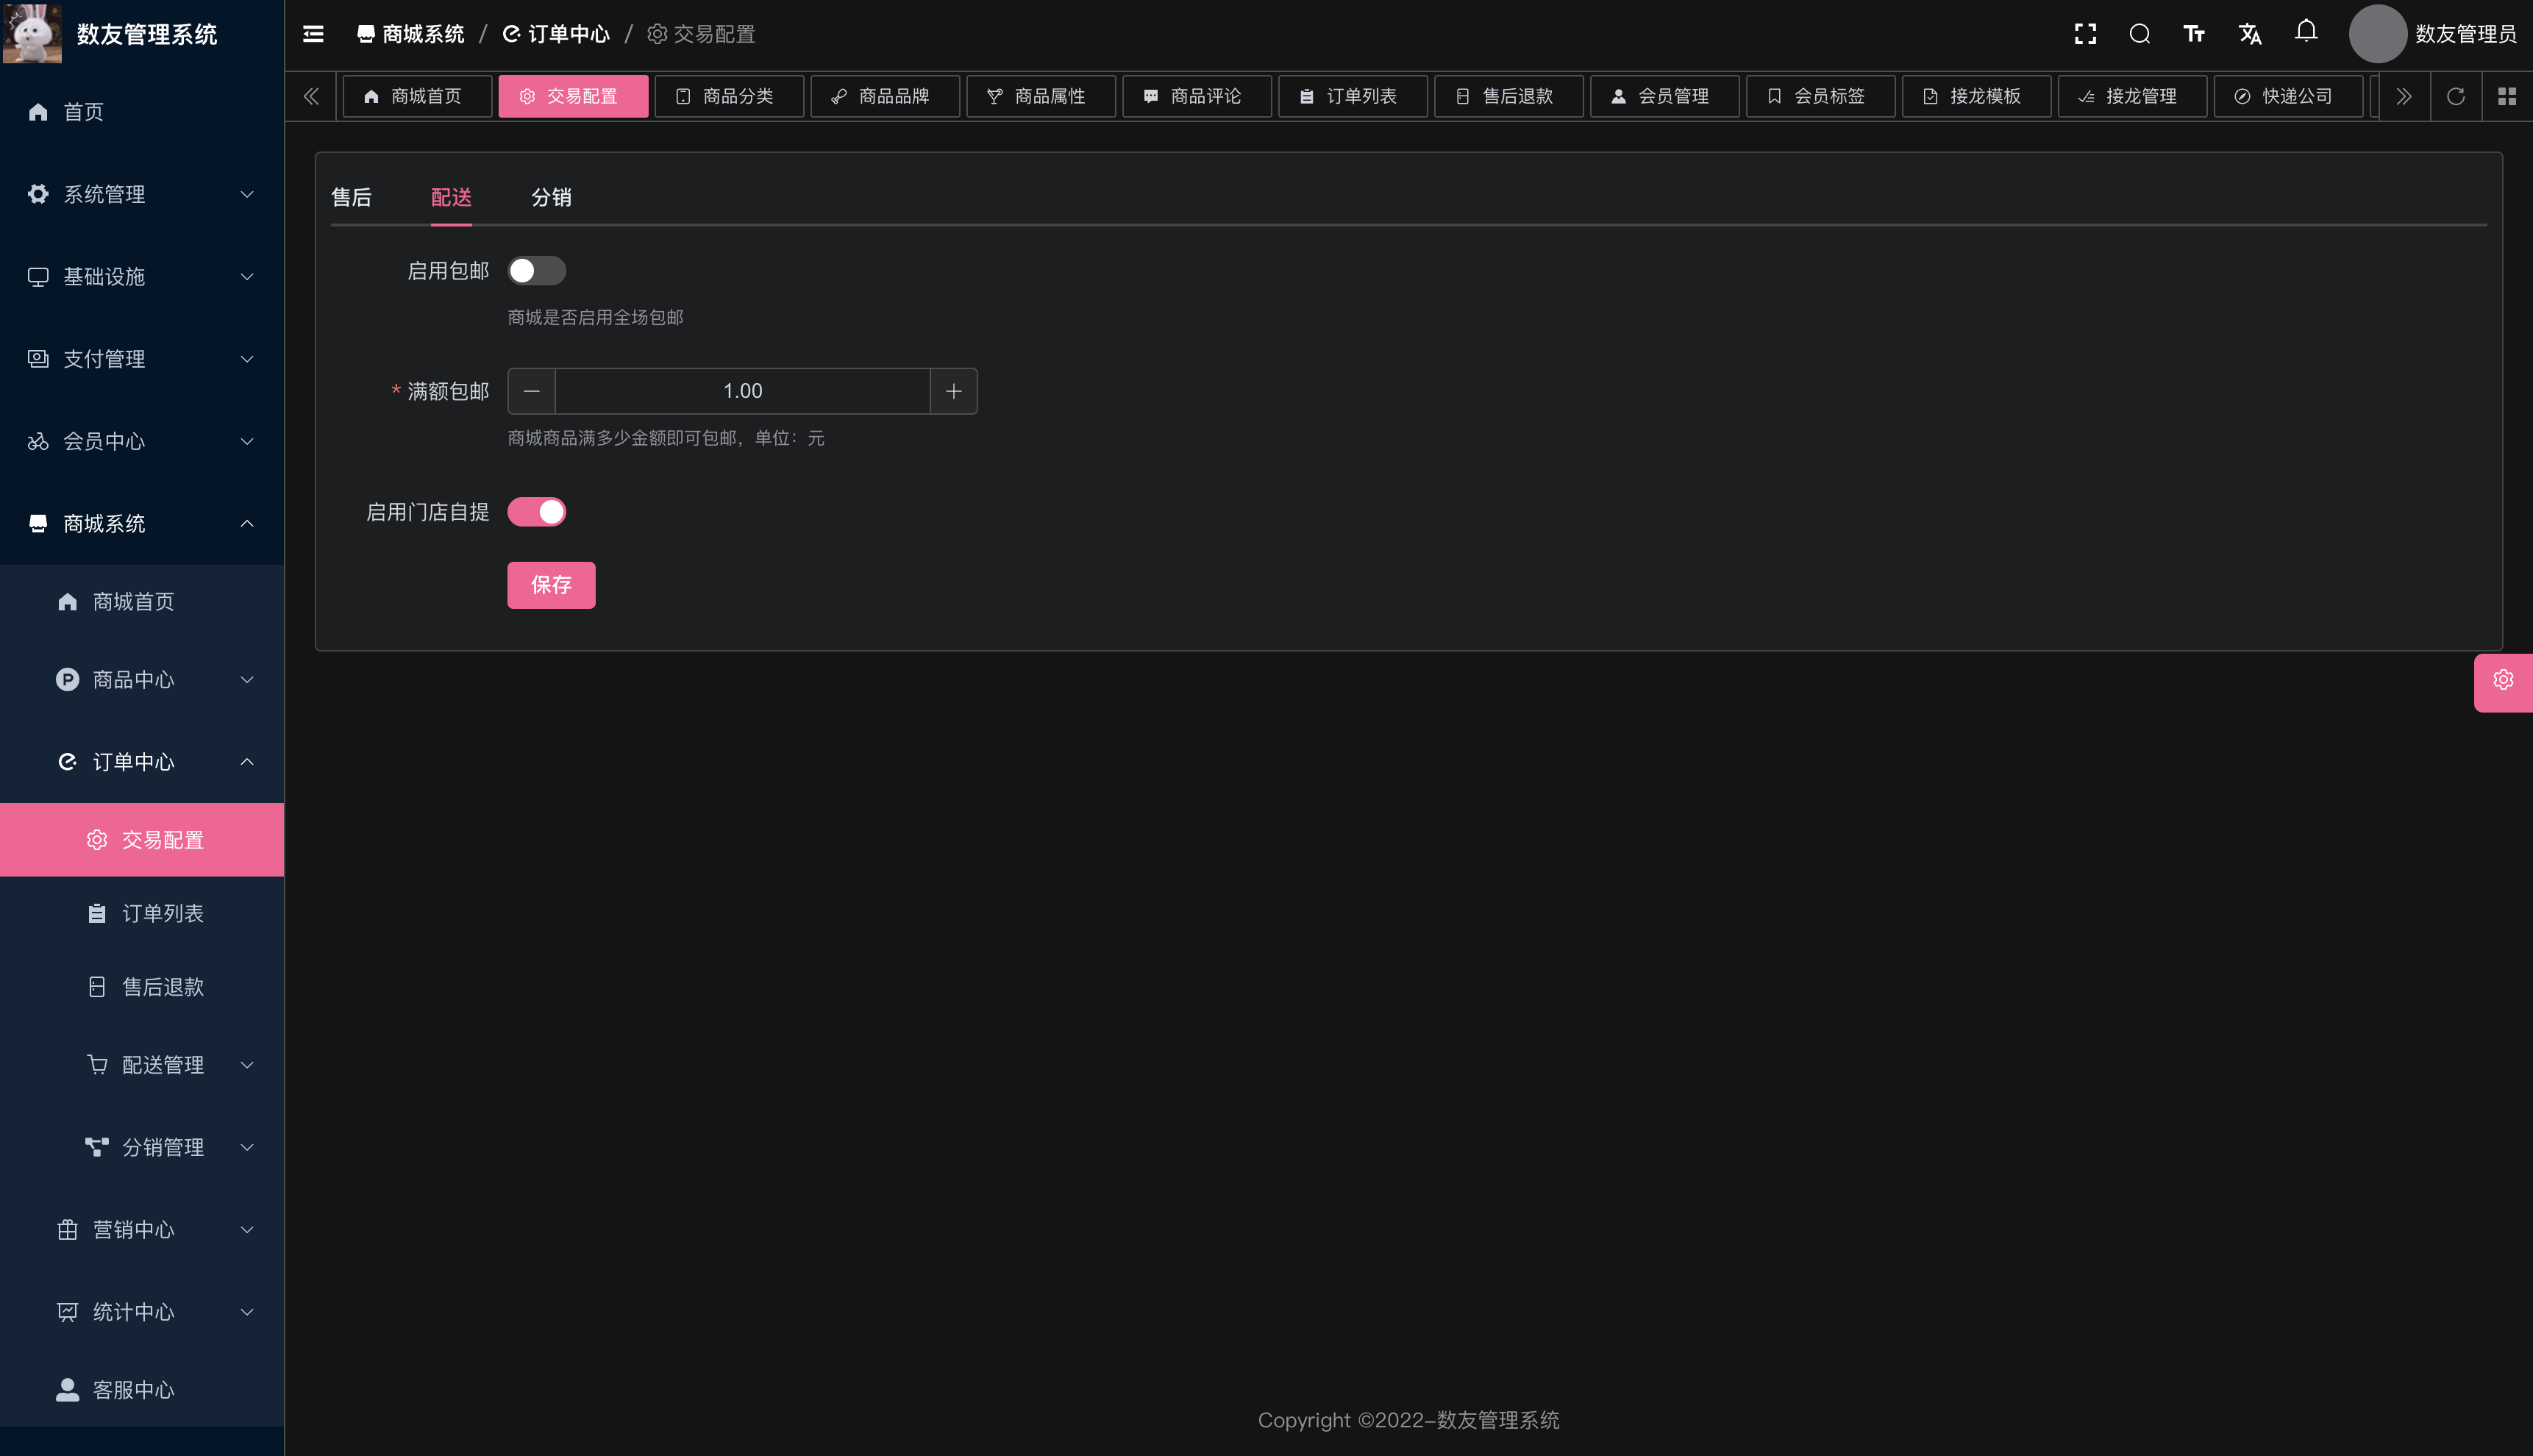The width and height of the screenshot is (2533, 1456).
Task: Click the 满额包邮 amount input field
Action: [x=743, y=391]
